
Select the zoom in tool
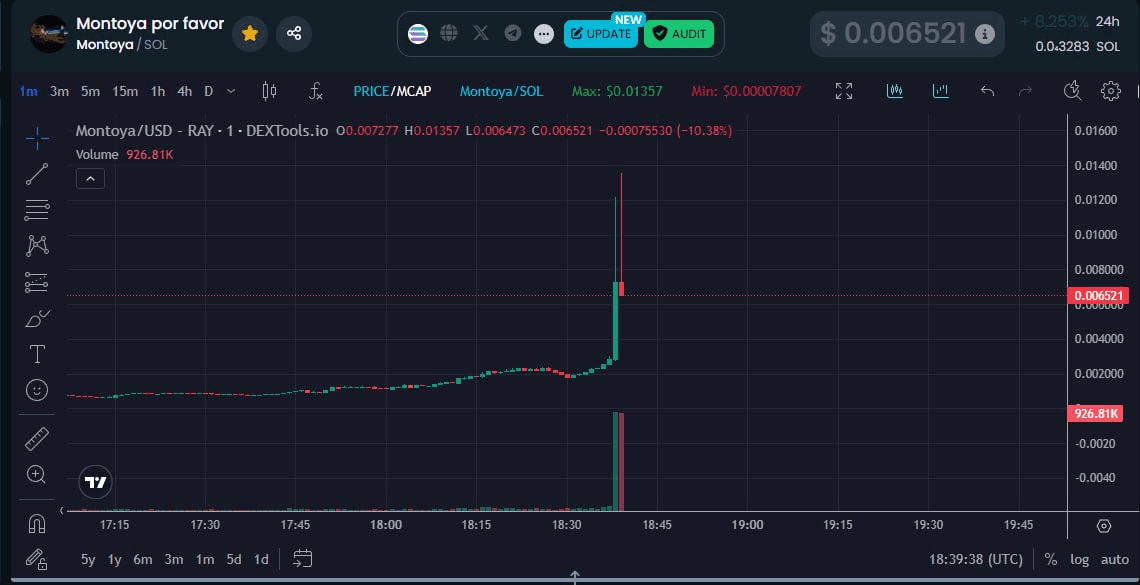[36, 475]
